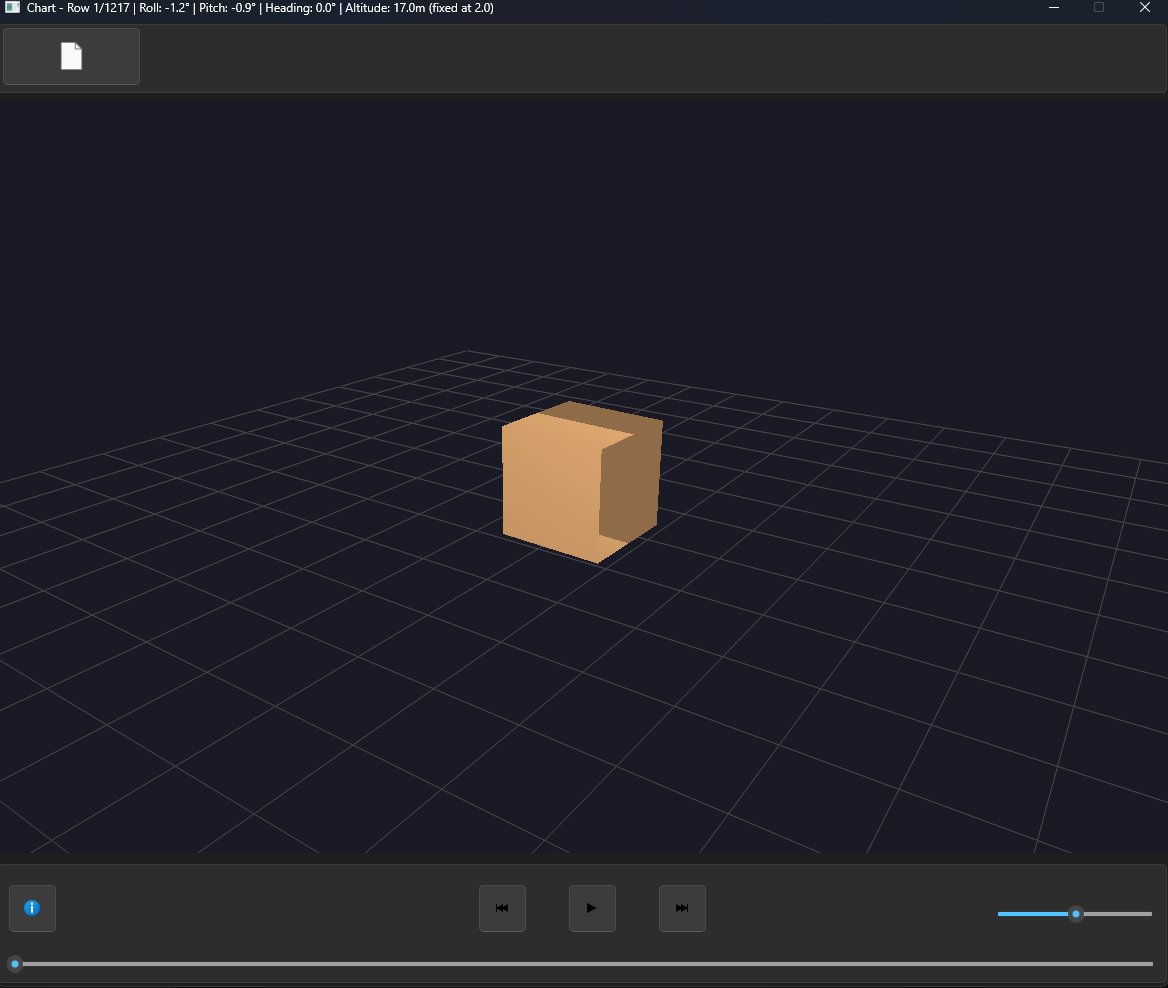Close the Chart window
This screenshot has height=988, width=1168.
tap(1145, 7)
